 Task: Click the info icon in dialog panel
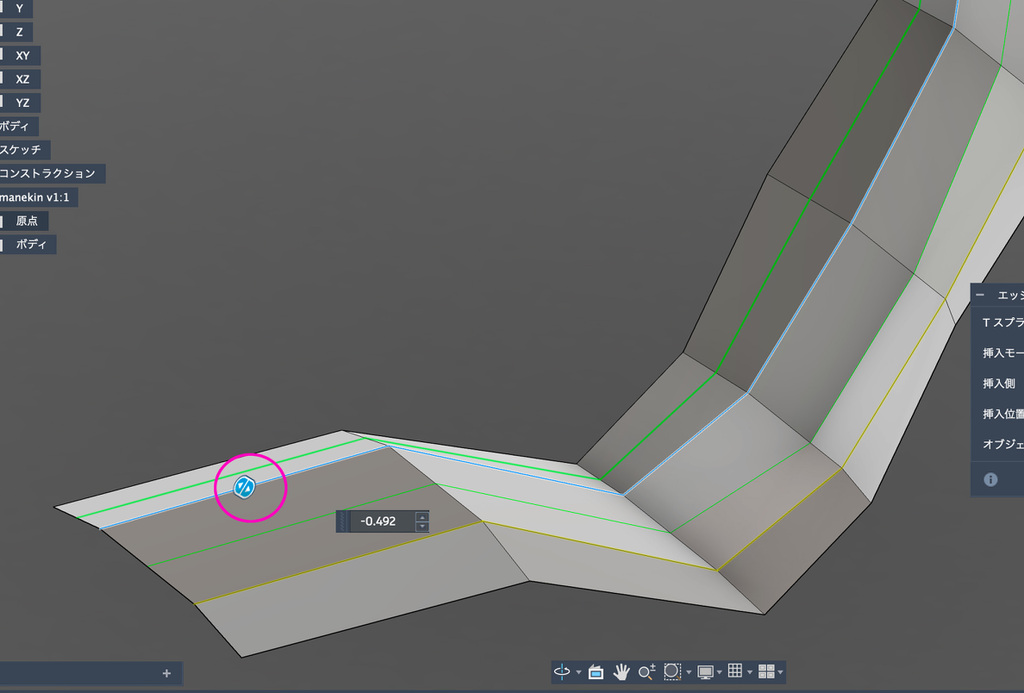point(991,480)
